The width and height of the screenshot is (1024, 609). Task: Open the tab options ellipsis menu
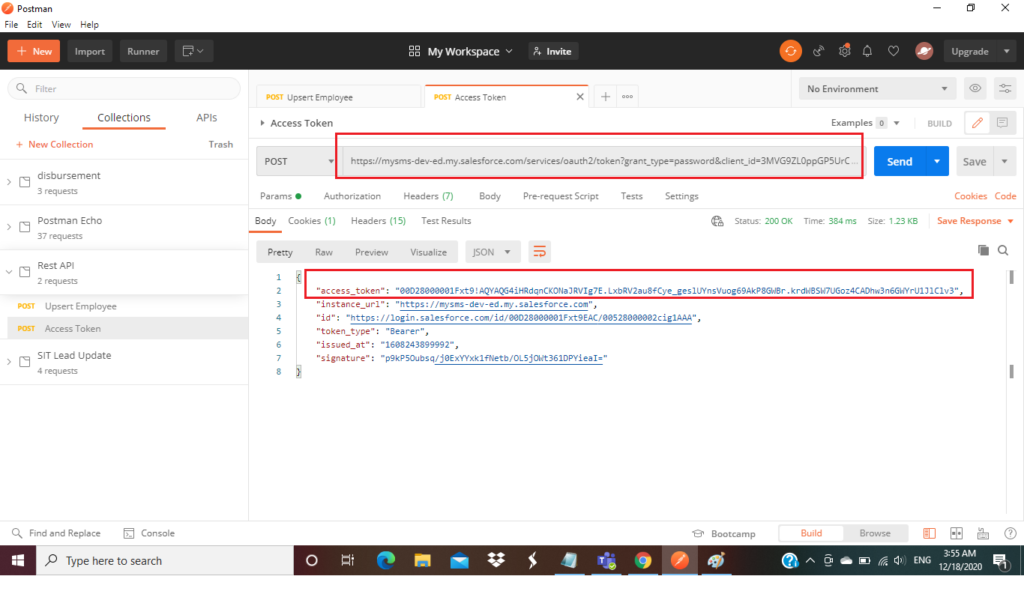[x=627, y=97]
